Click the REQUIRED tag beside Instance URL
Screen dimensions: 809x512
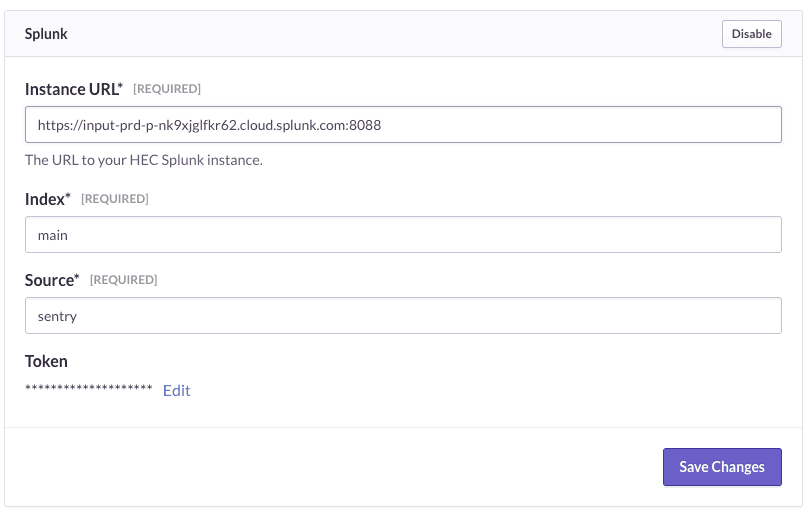167,89
